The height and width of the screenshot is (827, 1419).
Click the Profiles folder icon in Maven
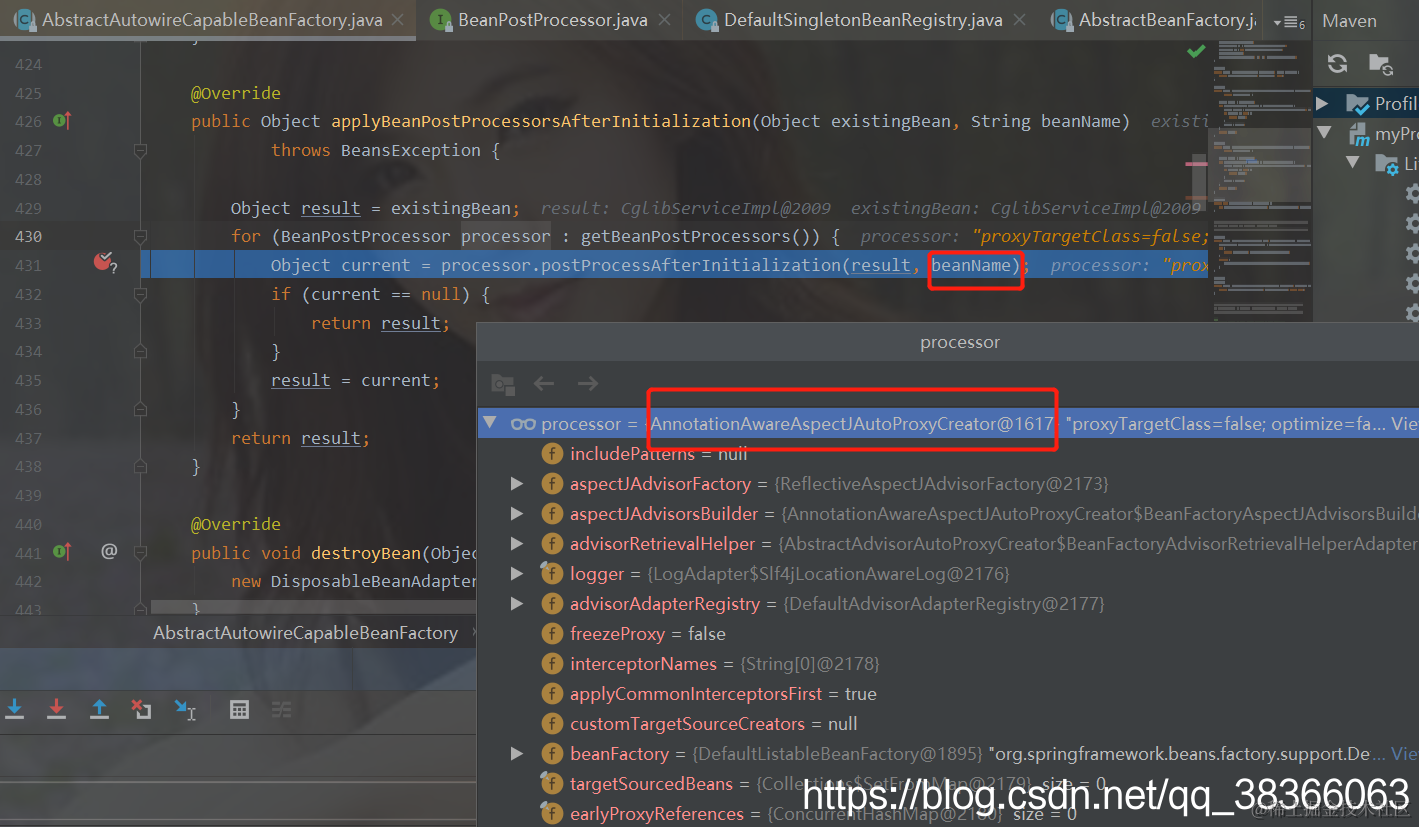pyautogui.click(x=1357, y=103)
